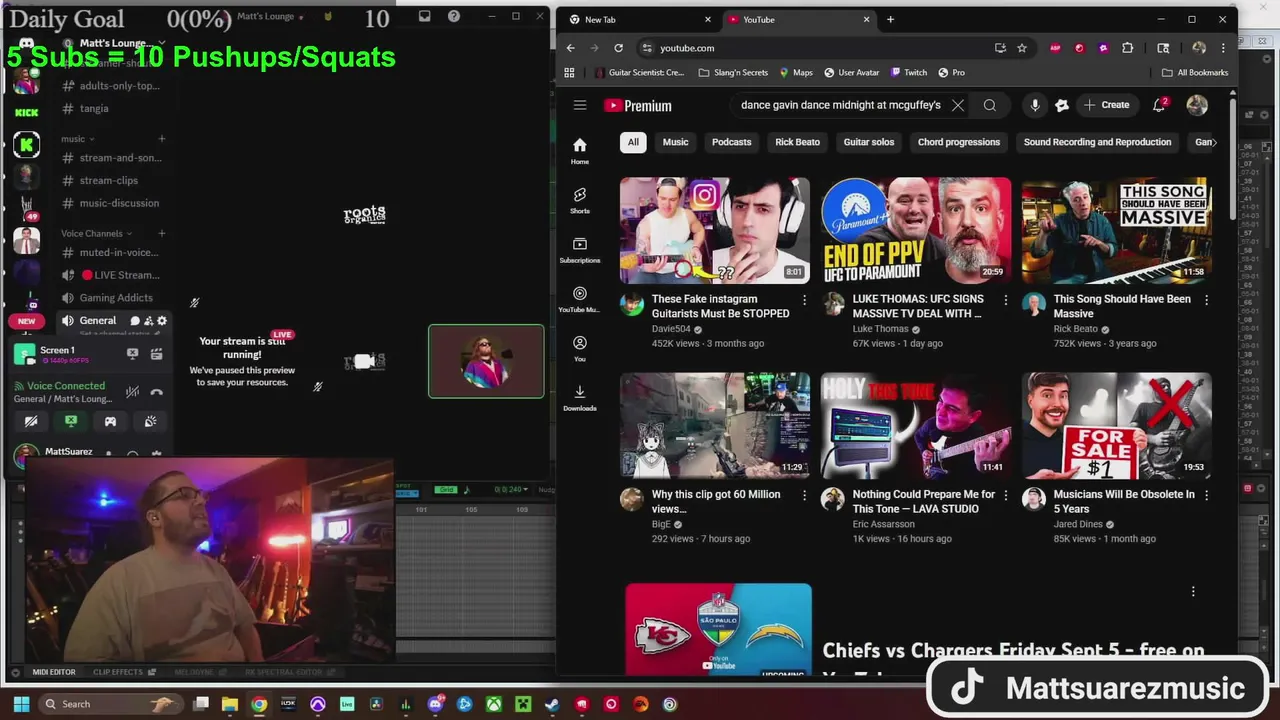Image resolution: width=1280 pixels, height=720 pixels.
Task: Open Subscriptions in YouTube sidebar
Action: (579, 250)
